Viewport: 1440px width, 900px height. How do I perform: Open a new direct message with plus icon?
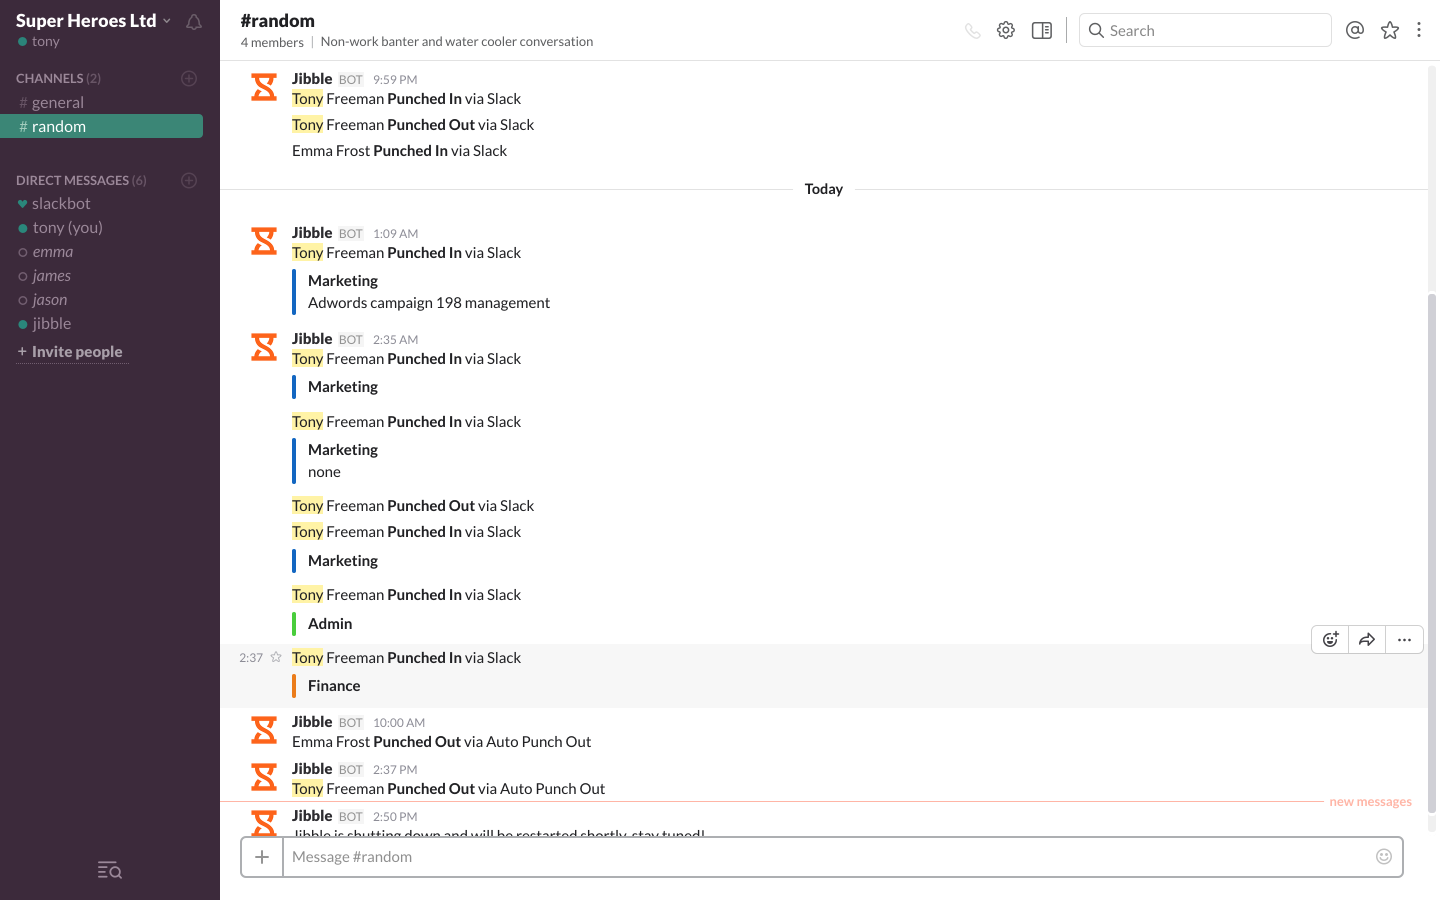tap(189, 180)
